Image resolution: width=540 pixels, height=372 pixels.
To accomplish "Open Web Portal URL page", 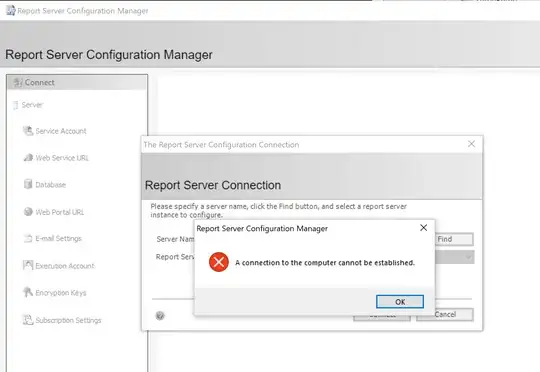I will 60,212.
